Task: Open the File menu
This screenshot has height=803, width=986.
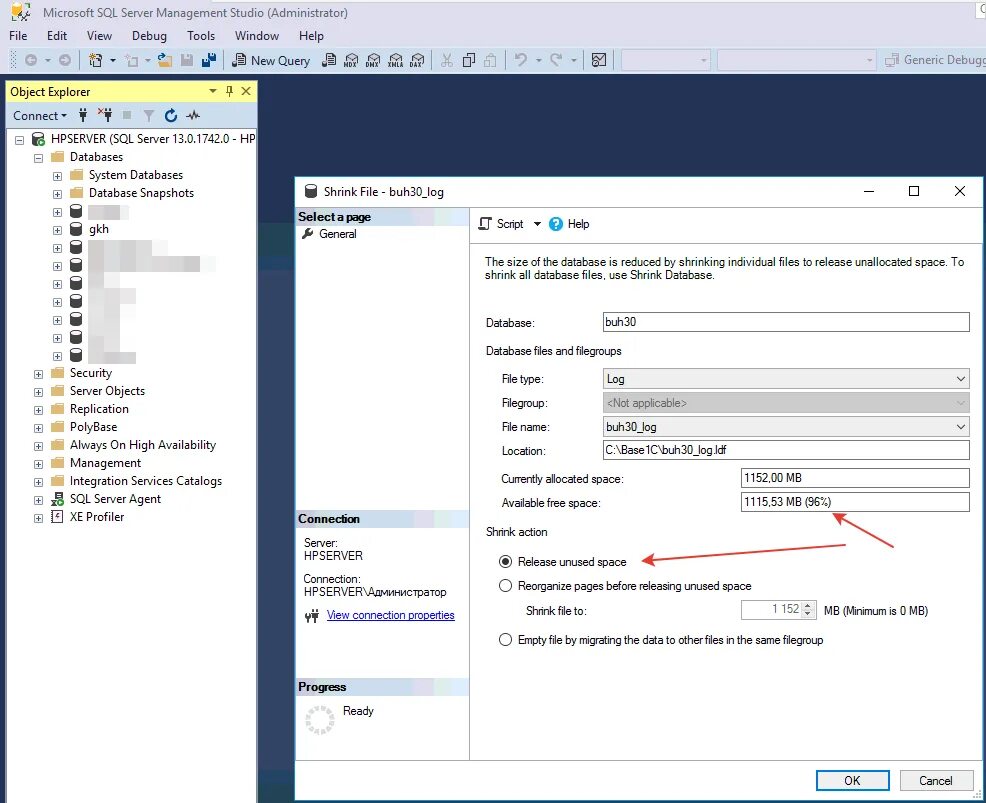Action: [18, 36]
